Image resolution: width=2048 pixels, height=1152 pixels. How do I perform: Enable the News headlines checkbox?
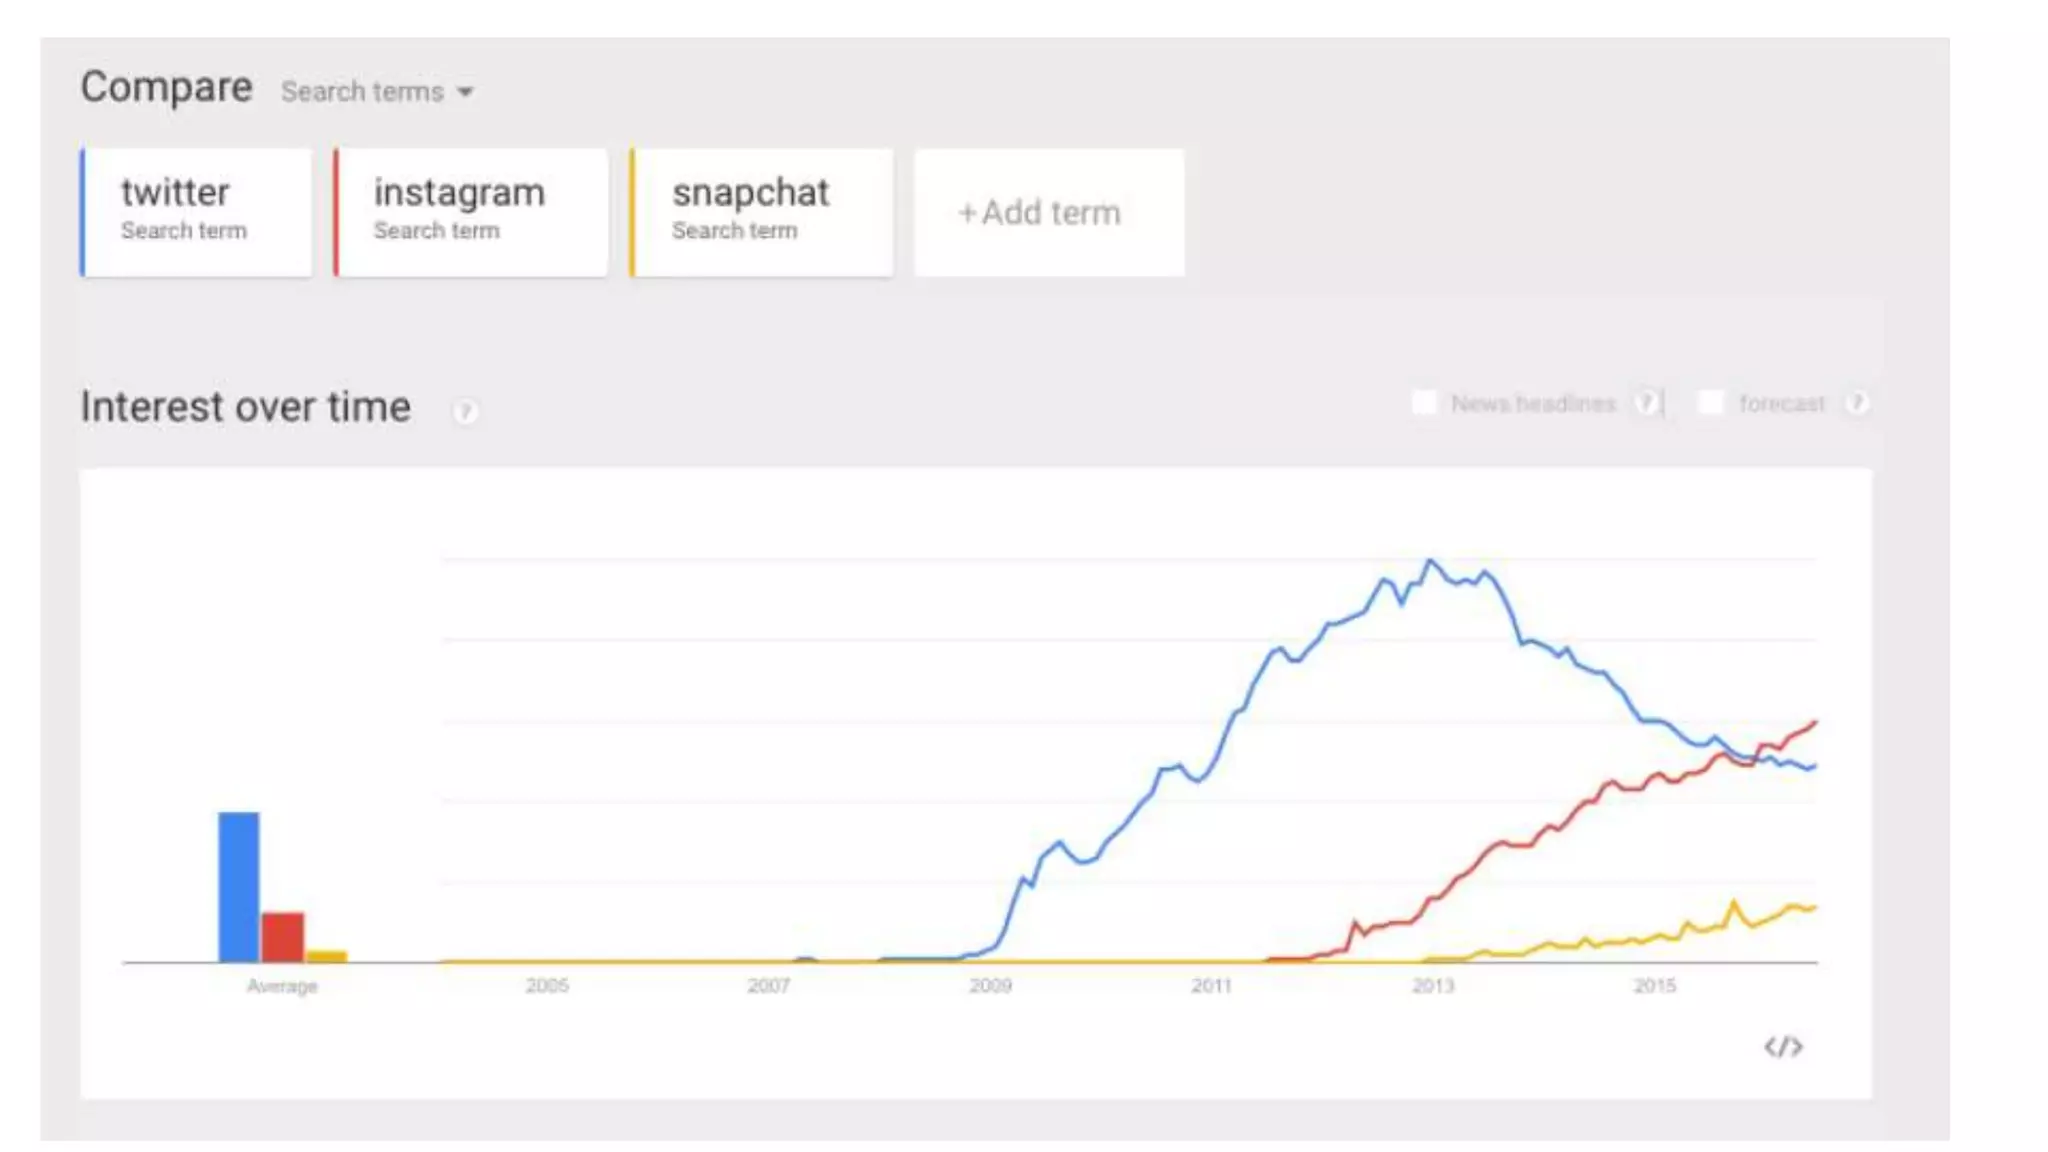pos(1423,403)
